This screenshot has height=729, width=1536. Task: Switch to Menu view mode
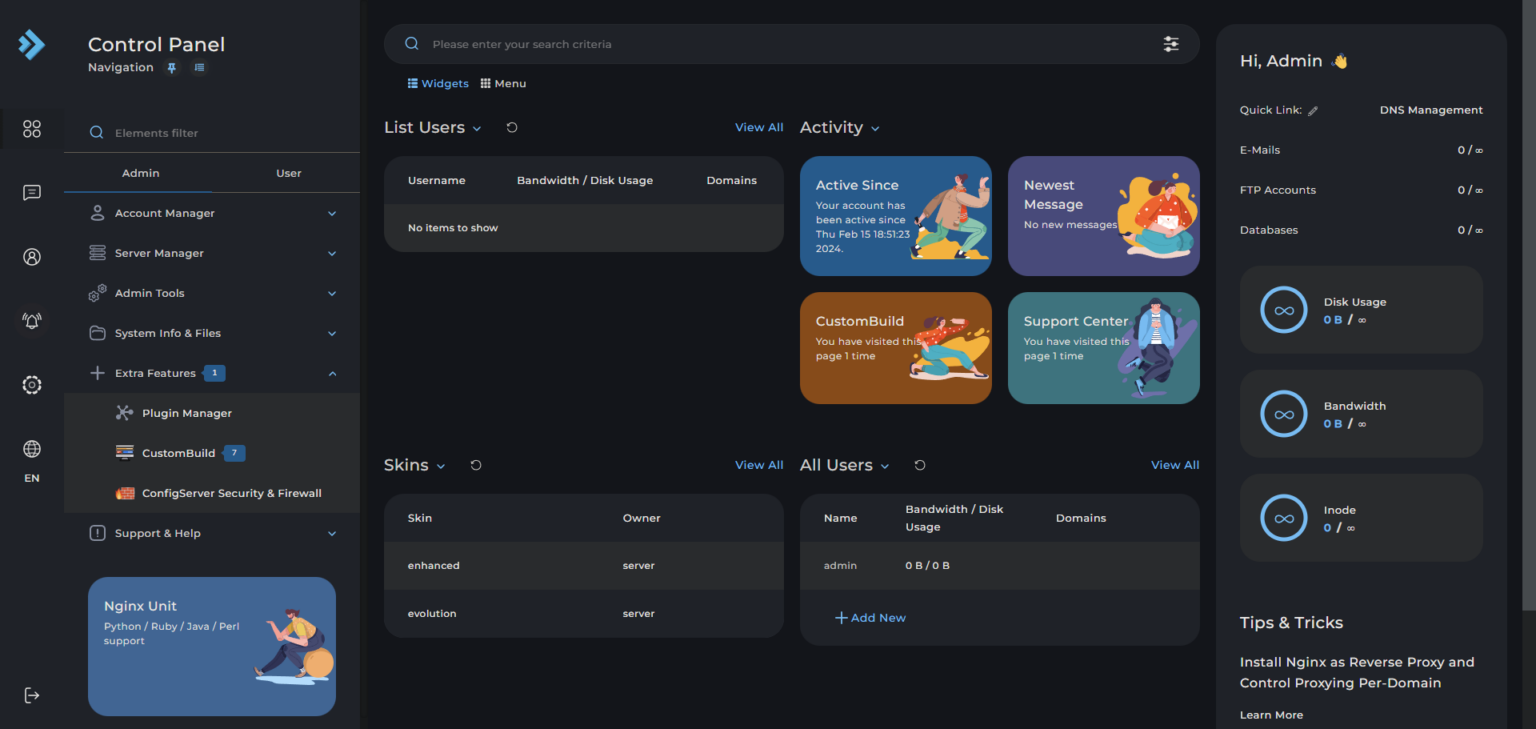pyautogui.click(x=503, y=84)
